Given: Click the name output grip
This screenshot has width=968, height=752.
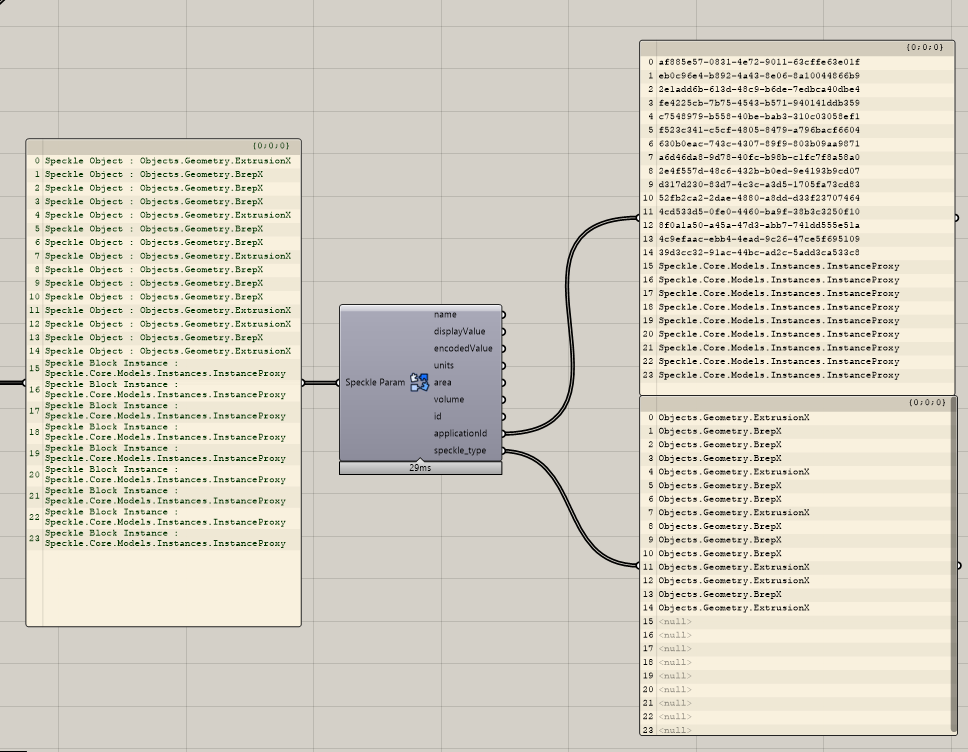Looking at the screenshot, I should [504, 315].
